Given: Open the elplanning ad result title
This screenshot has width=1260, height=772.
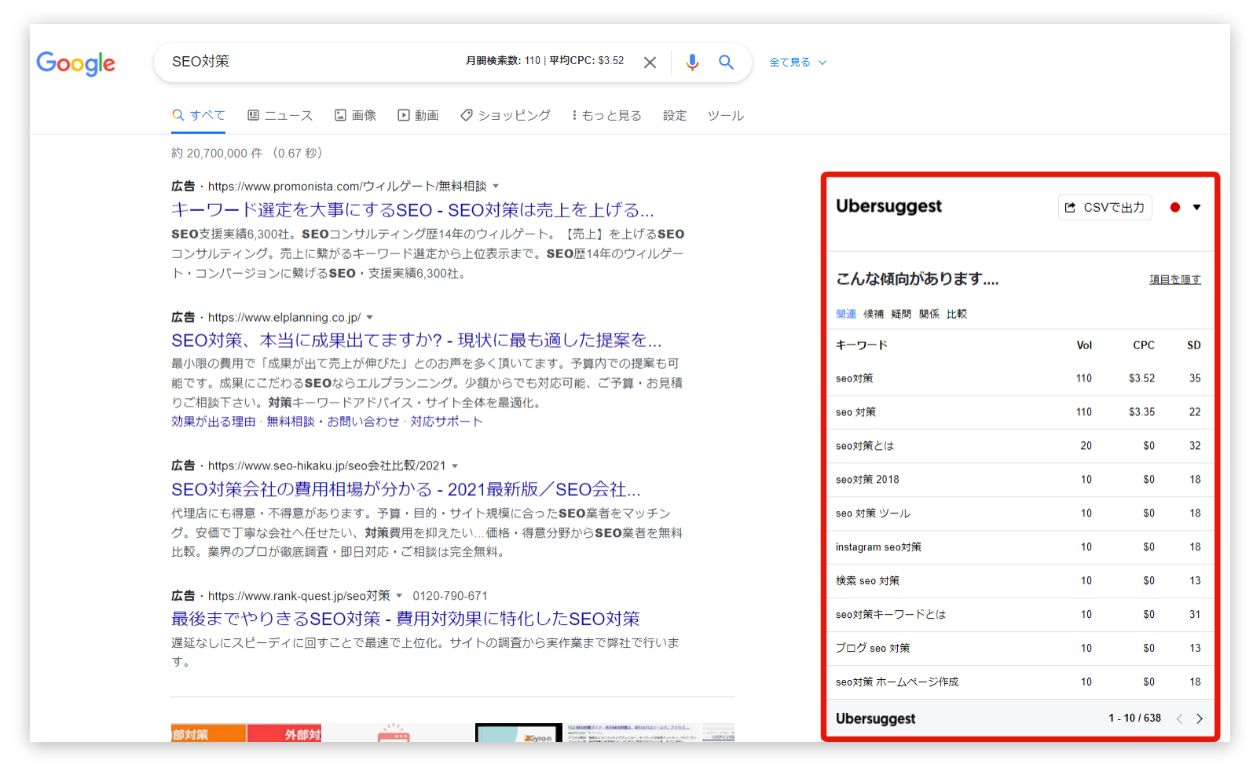Looking at the screenshot, I should (416, 340).
